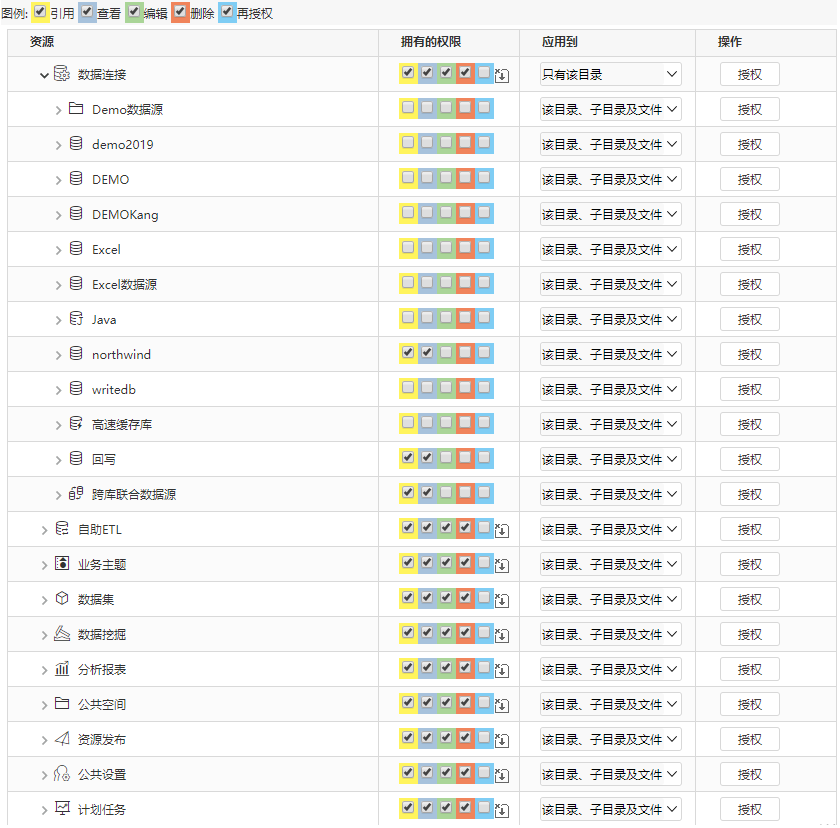Click inherit-permission icon in 计划任务 row

(x=502, y=810)
